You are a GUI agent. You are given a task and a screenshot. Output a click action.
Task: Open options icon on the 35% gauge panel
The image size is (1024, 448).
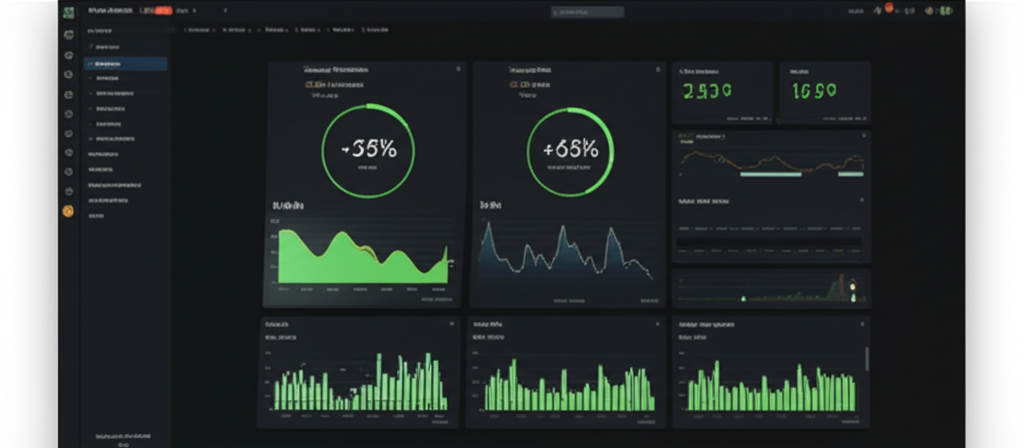tap(458, 70)
